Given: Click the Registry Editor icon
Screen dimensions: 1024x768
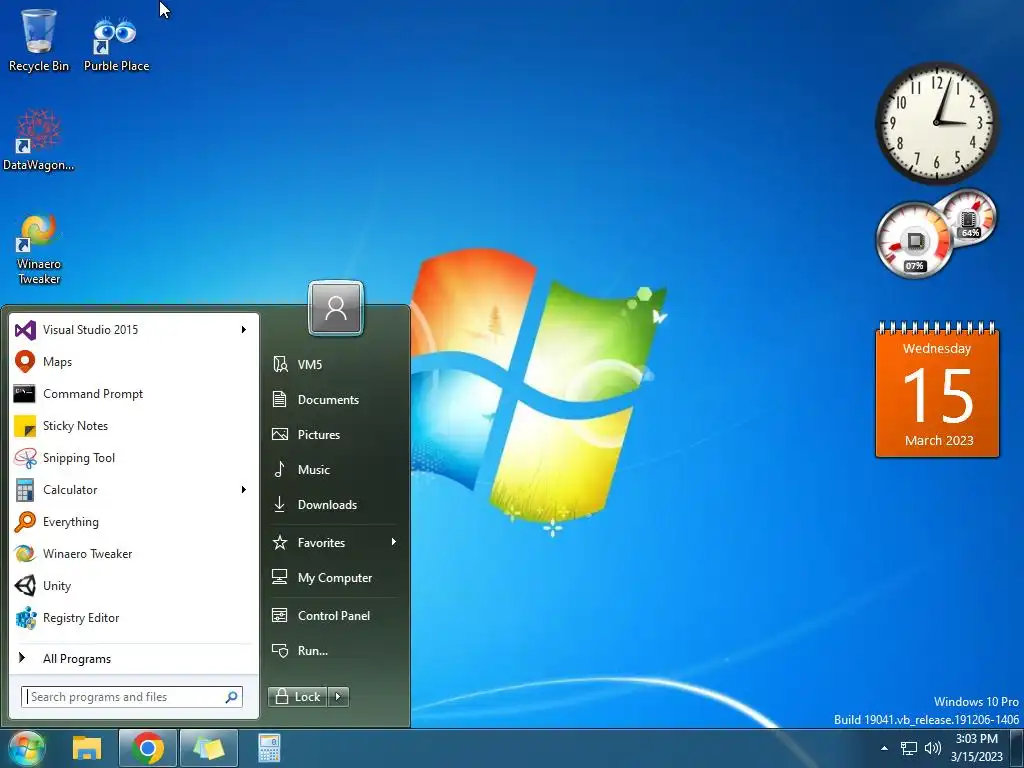Looking at the screenshot, I should [25, 618].
